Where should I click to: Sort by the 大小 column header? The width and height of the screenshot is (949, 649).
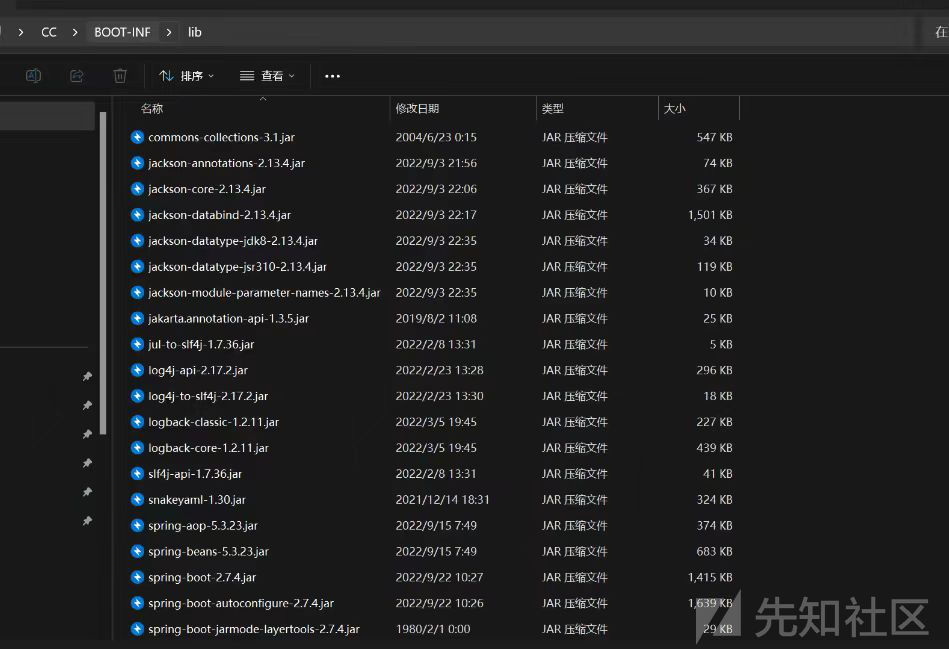click(x=674, y=108)
